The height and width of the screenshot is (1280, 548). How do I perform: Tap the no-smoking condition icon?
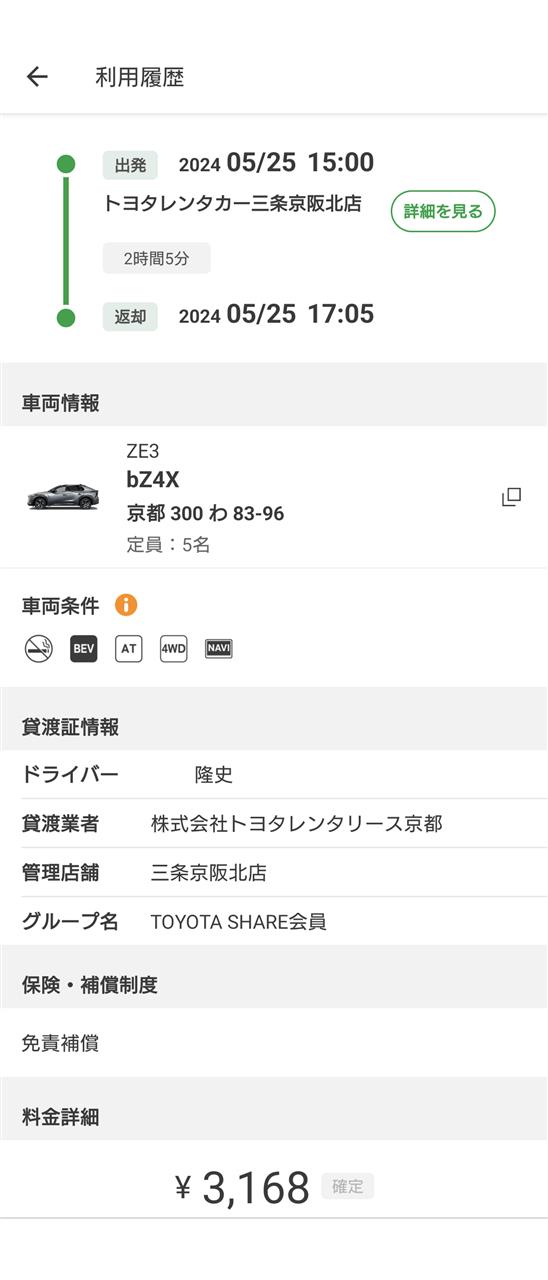[38, 649]
